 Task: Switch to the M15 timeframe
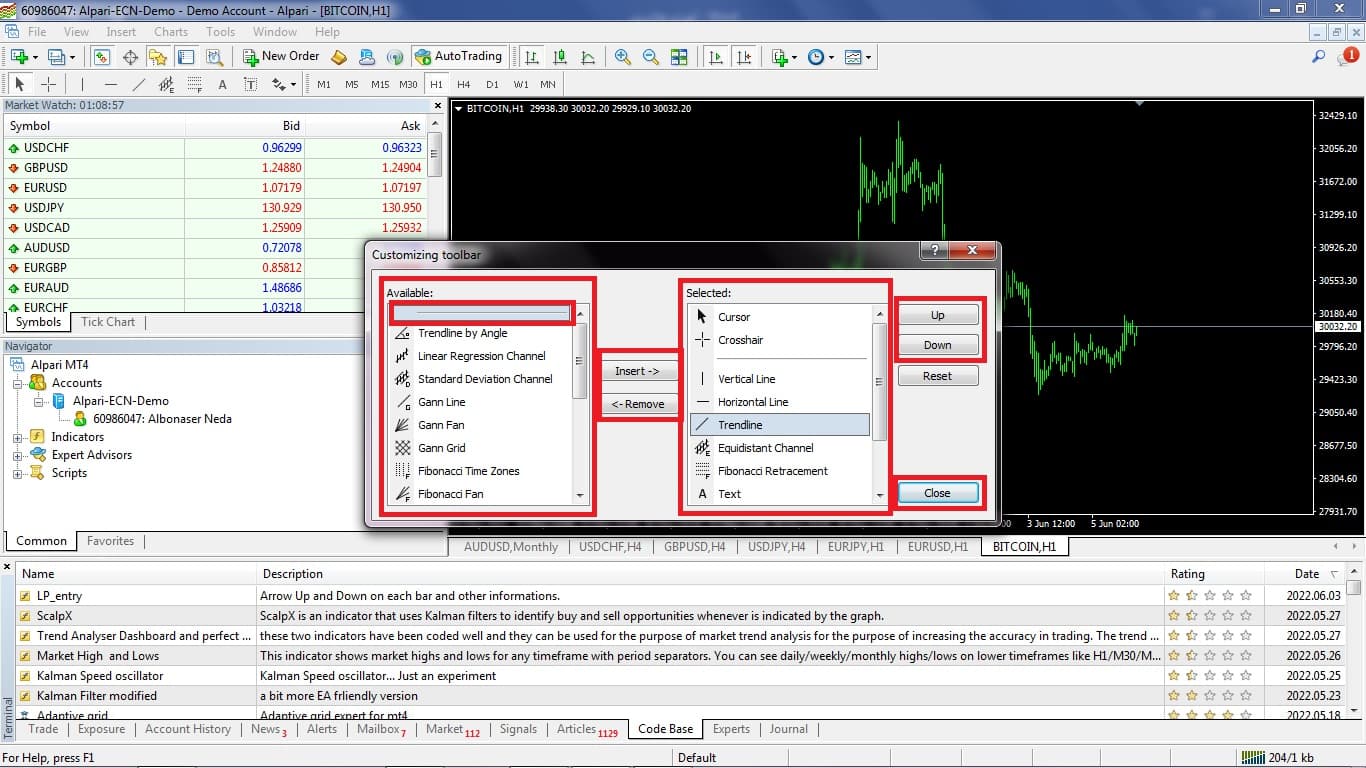[380, 84]
